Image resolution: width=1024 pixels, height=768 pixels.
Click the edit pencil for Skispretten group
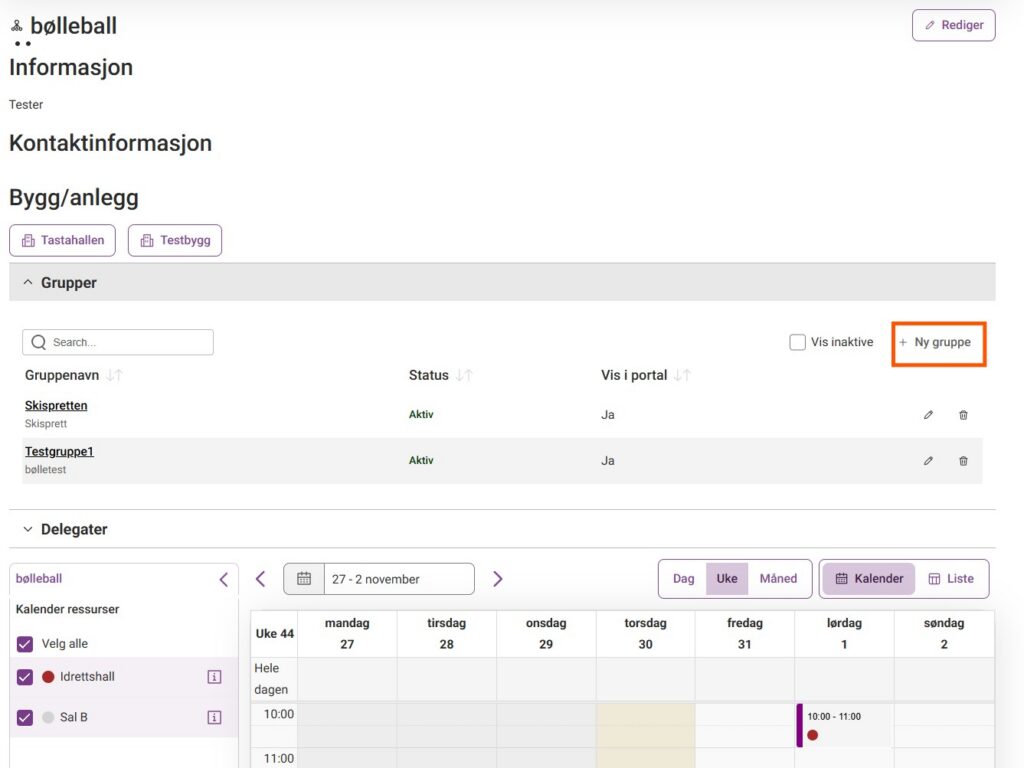pos(928,415)
